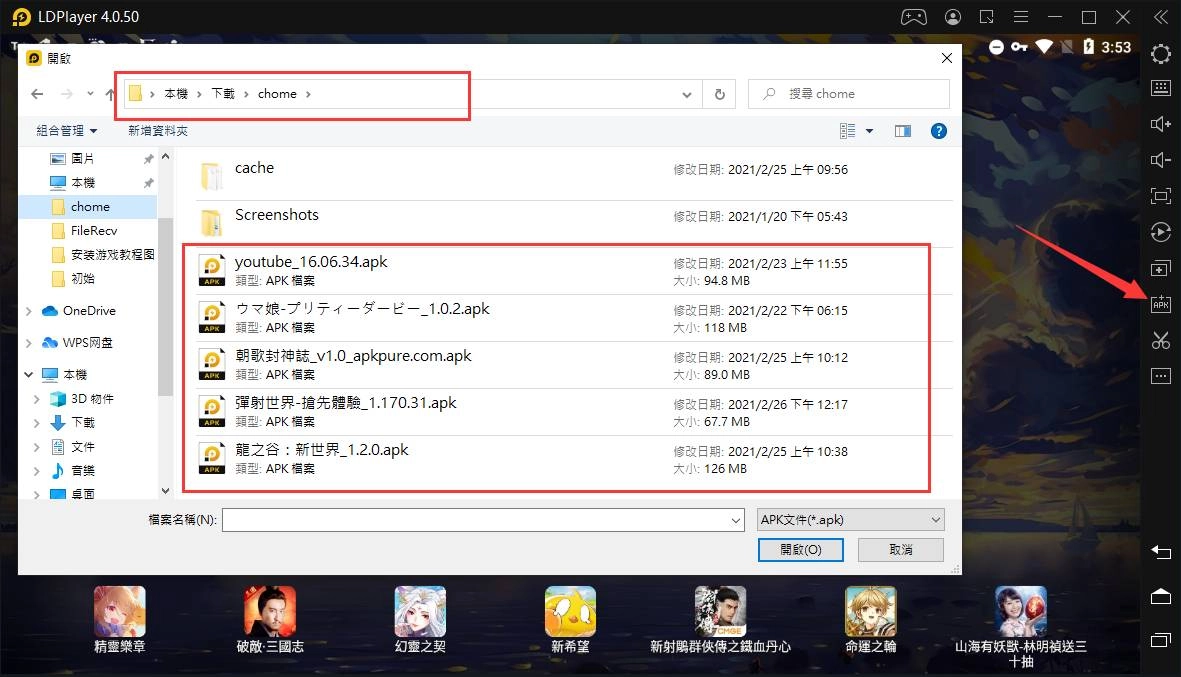Open the 幻靈之契 game icon
The image size is (1181, 677).
[x=420, y=611]
